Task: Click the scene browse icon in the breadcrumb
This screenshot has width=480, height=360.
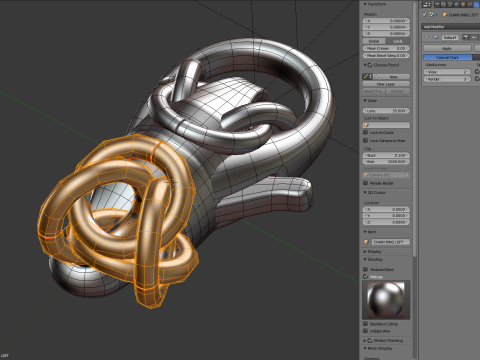Action: point(432,15)
